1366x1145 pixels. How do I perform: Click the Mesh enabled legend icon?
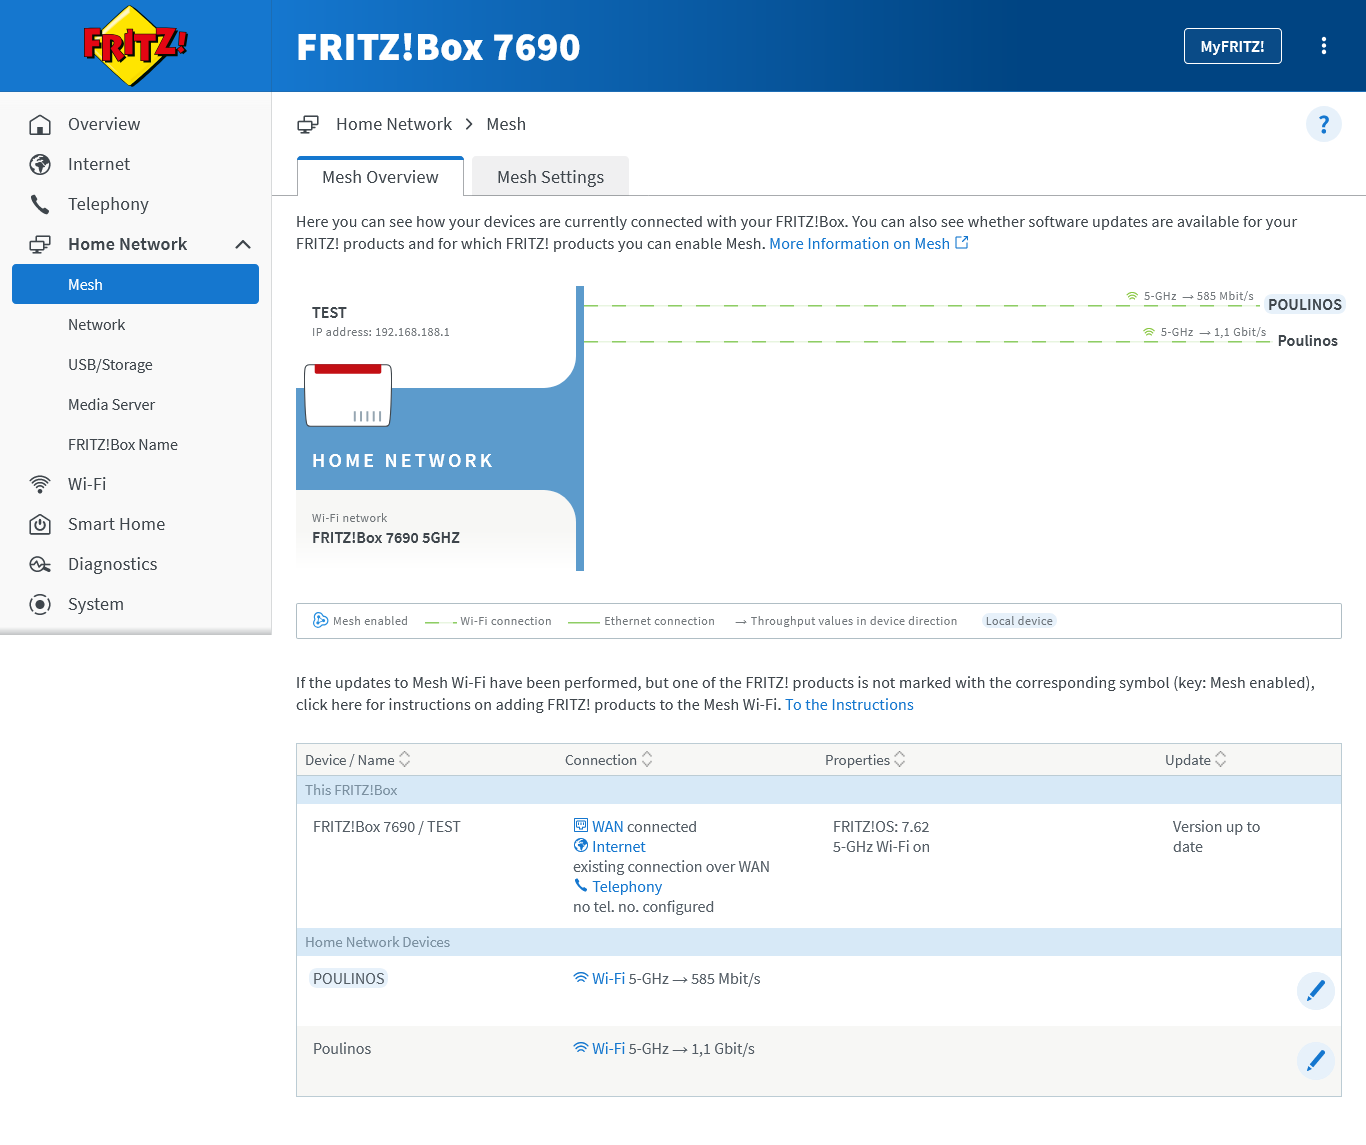(x=320, y=620)
